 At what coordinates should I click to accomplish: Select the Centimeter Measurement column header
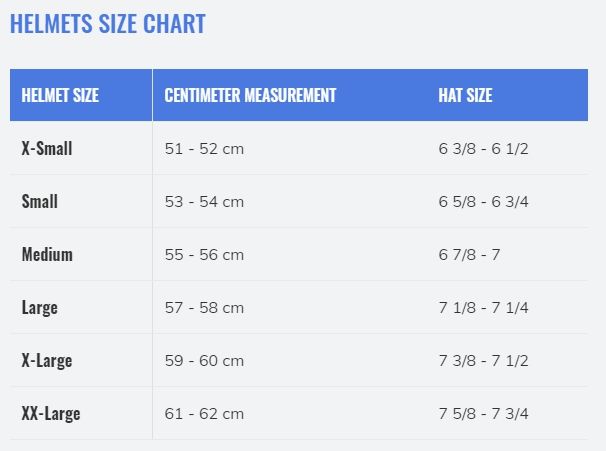coord(250,95)
